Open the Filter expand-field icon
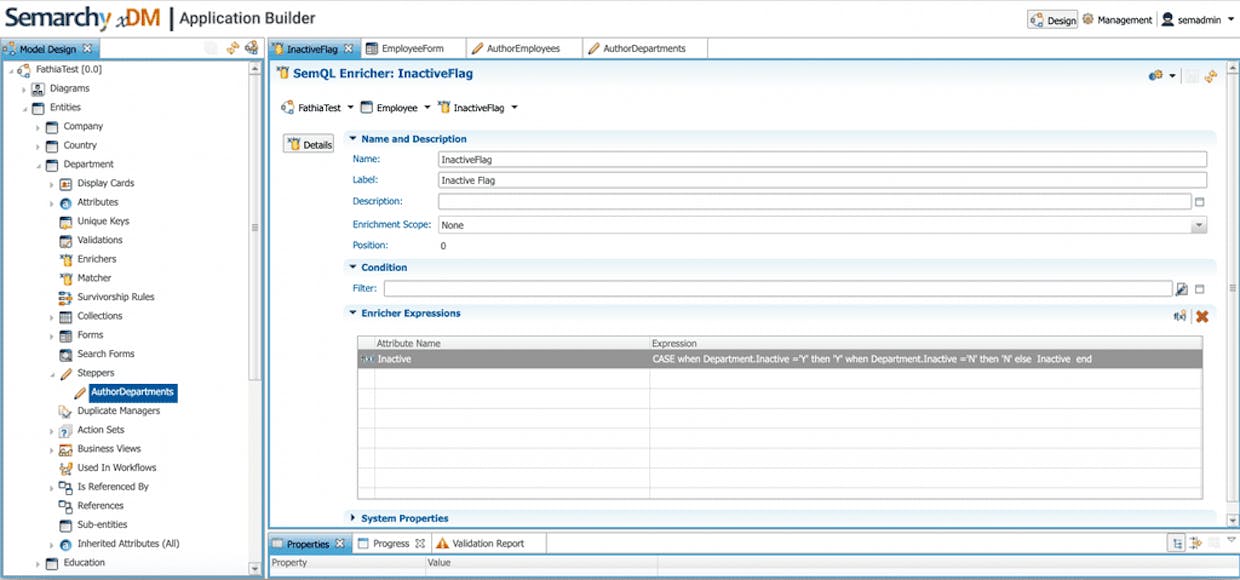This screenshot has width=1240, height=580. (1200, 289)
